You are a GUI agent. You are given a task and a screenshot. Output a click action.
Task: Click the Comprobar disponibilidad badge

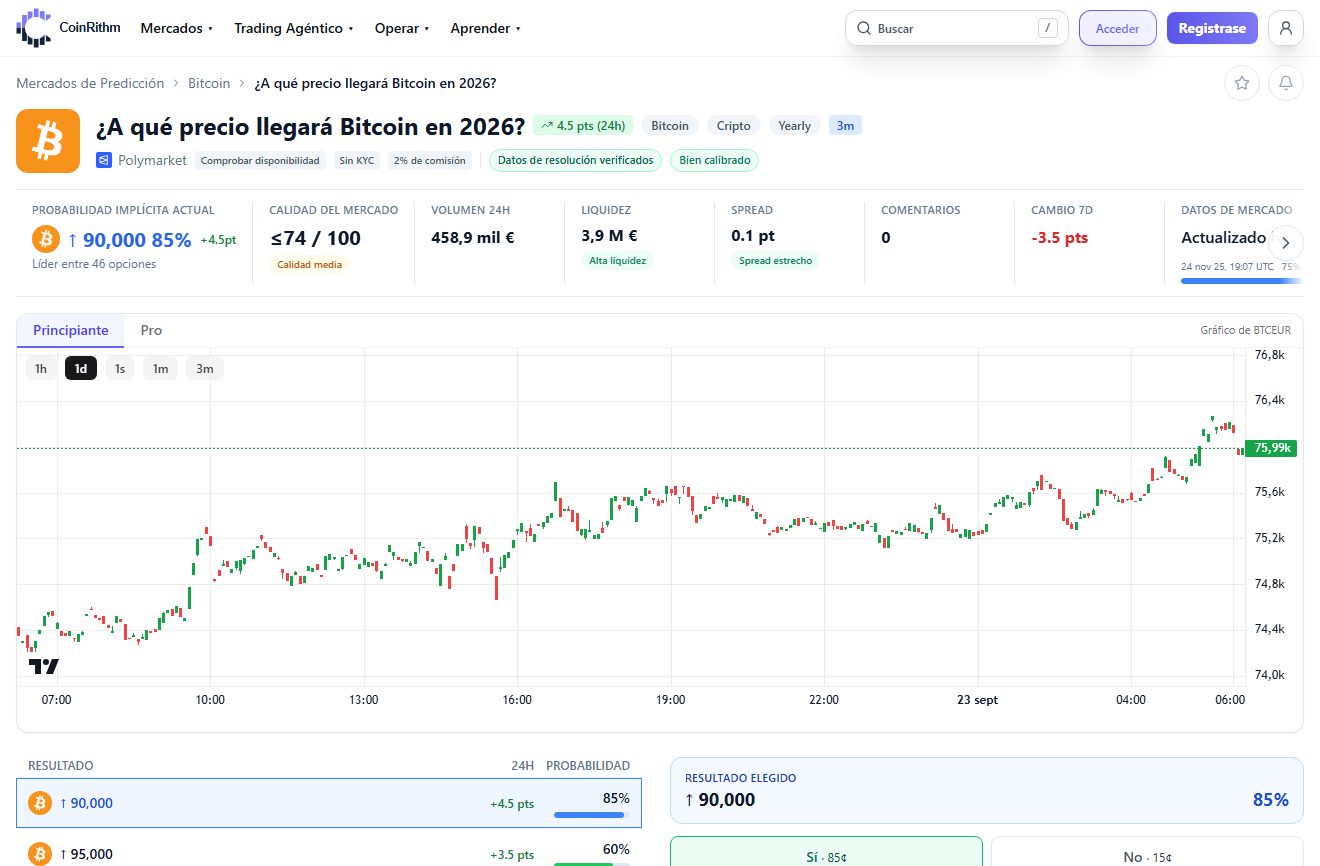(x=260, y=160)
